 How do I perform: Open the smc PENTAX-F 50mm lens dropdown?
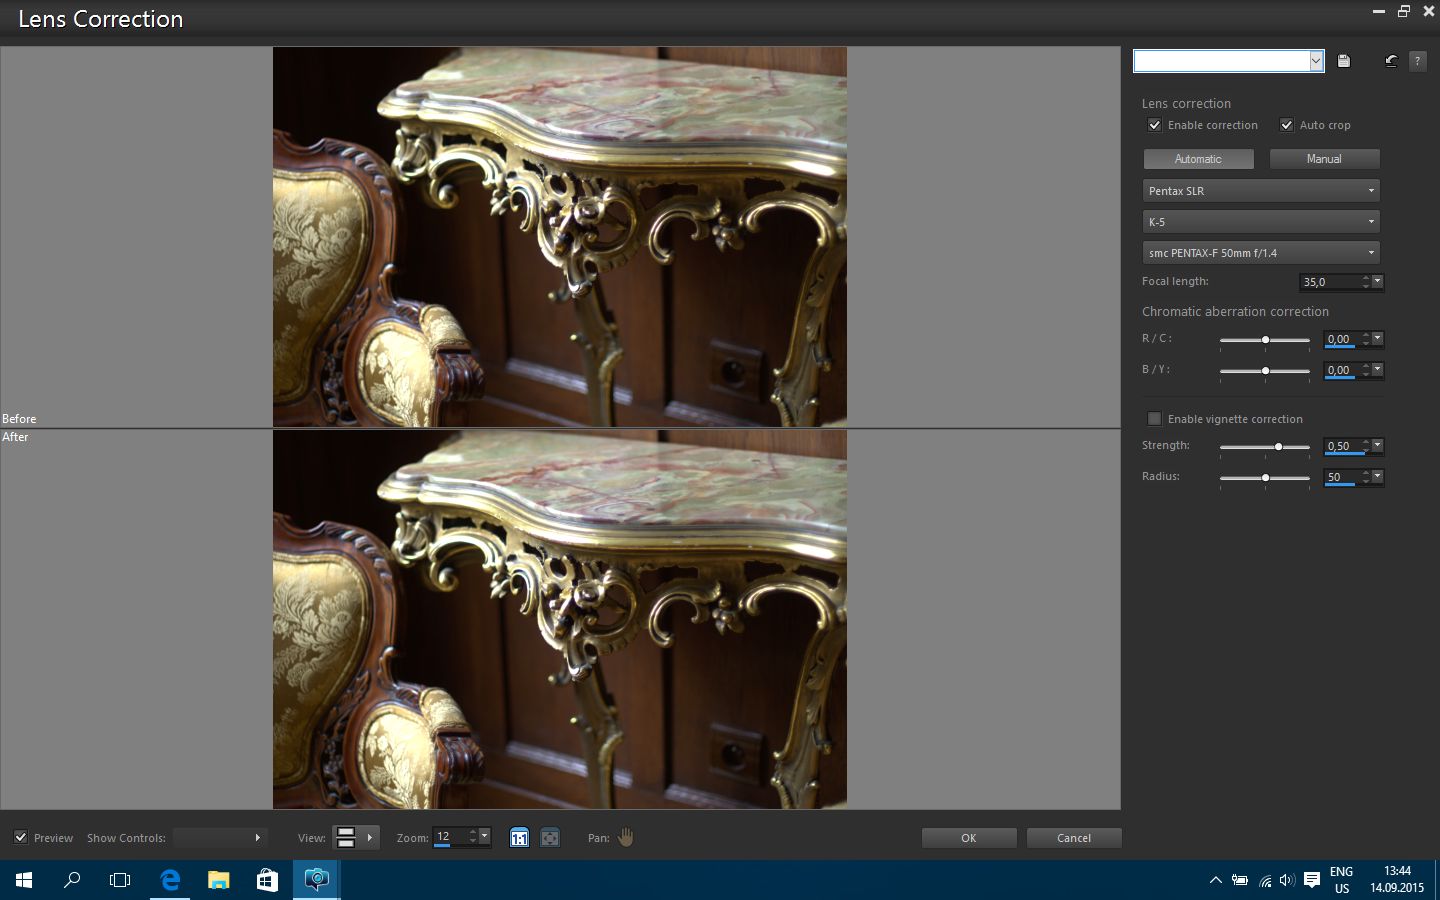pos(1261,253)
